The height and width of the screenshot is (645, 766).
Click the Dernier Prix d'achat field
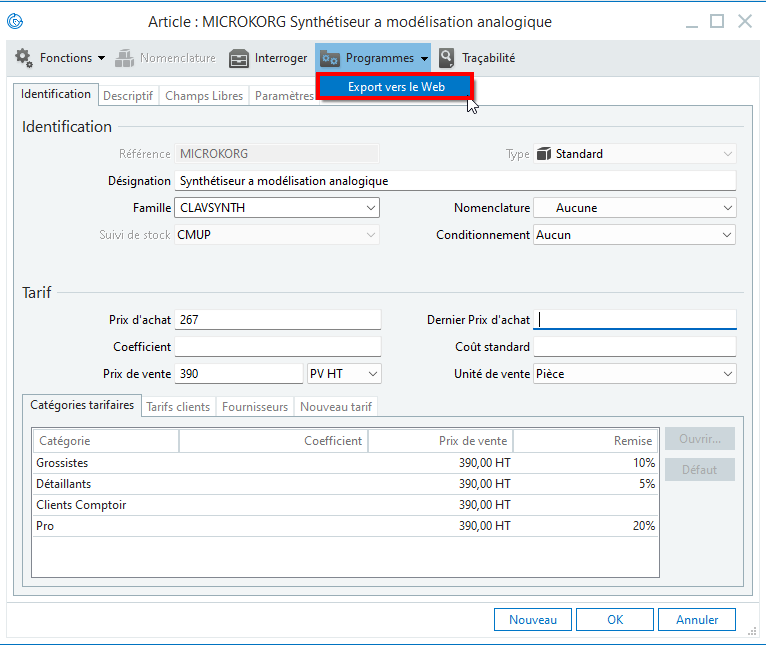point(635,320)
